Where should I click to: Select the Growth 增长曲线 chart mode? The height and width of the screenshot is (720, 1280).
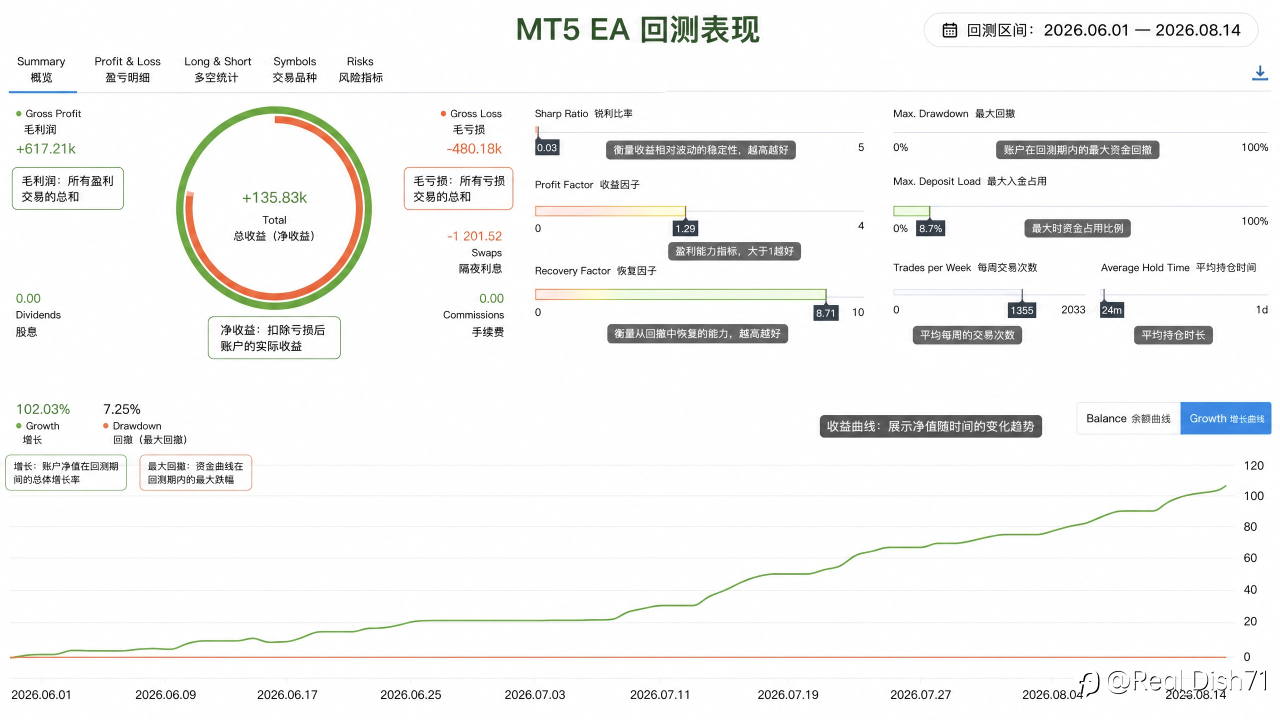(x=1226, y=418)
